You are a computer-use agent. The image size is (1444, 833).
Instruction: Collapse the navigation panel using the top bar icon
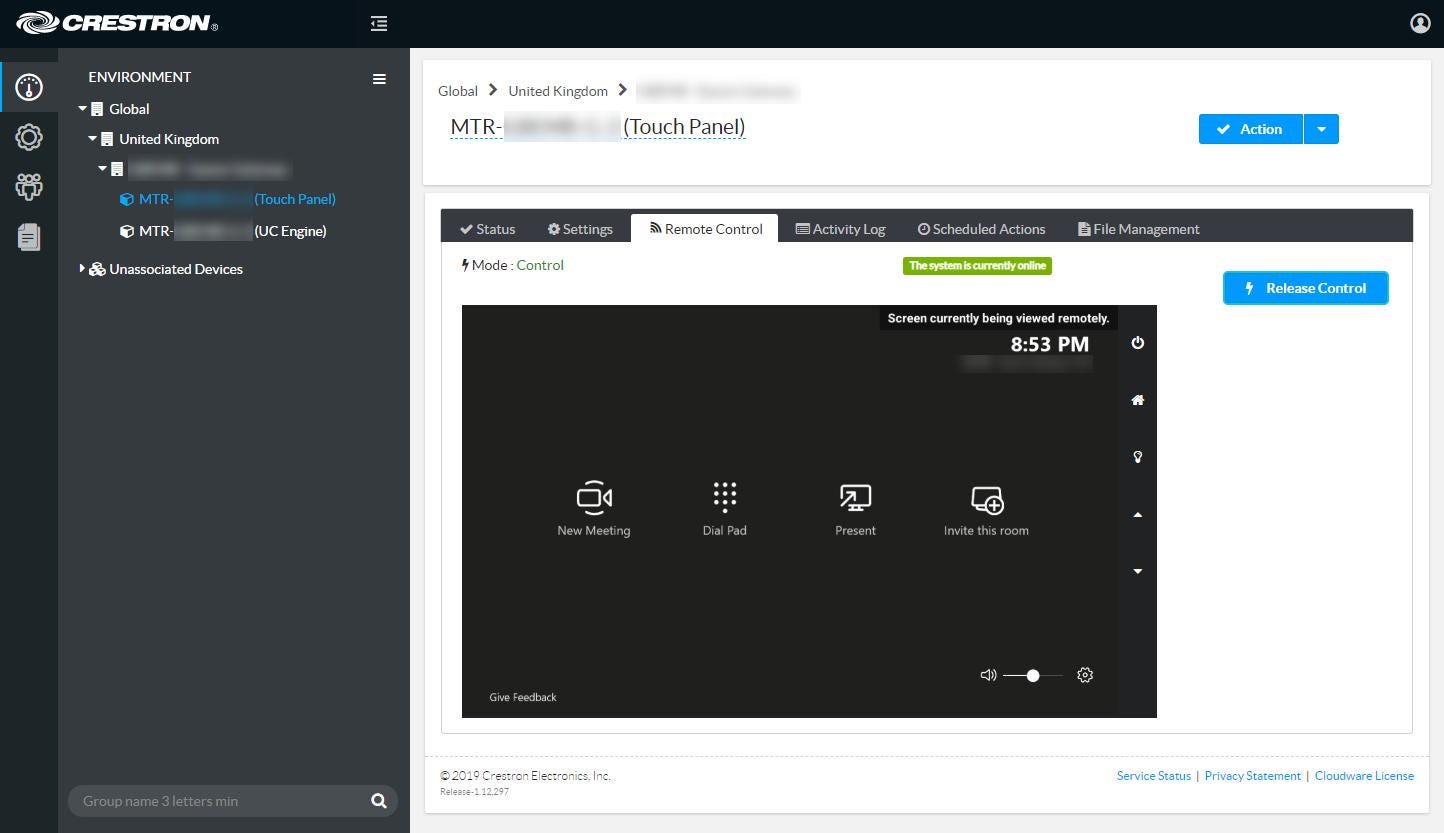(379, 23)
